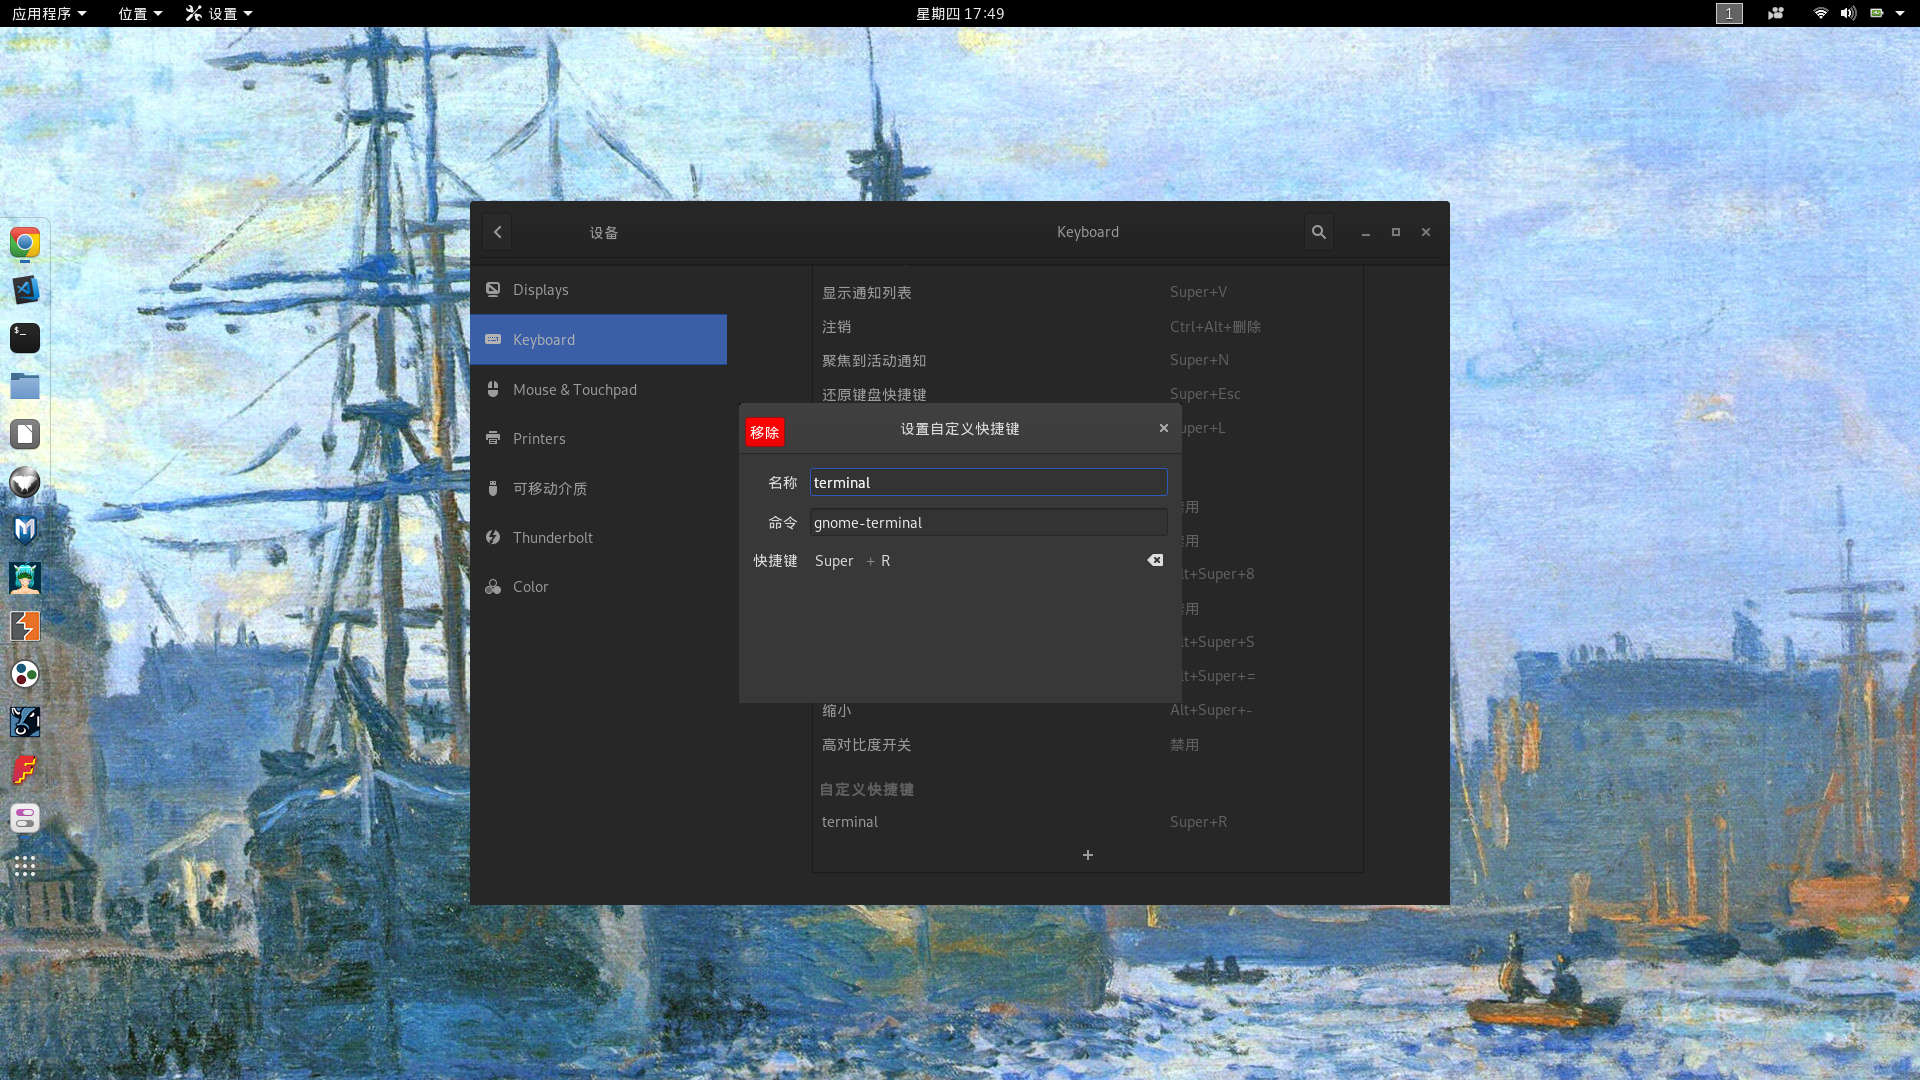Open the 应用程序 Applications menu

(49, 13)
